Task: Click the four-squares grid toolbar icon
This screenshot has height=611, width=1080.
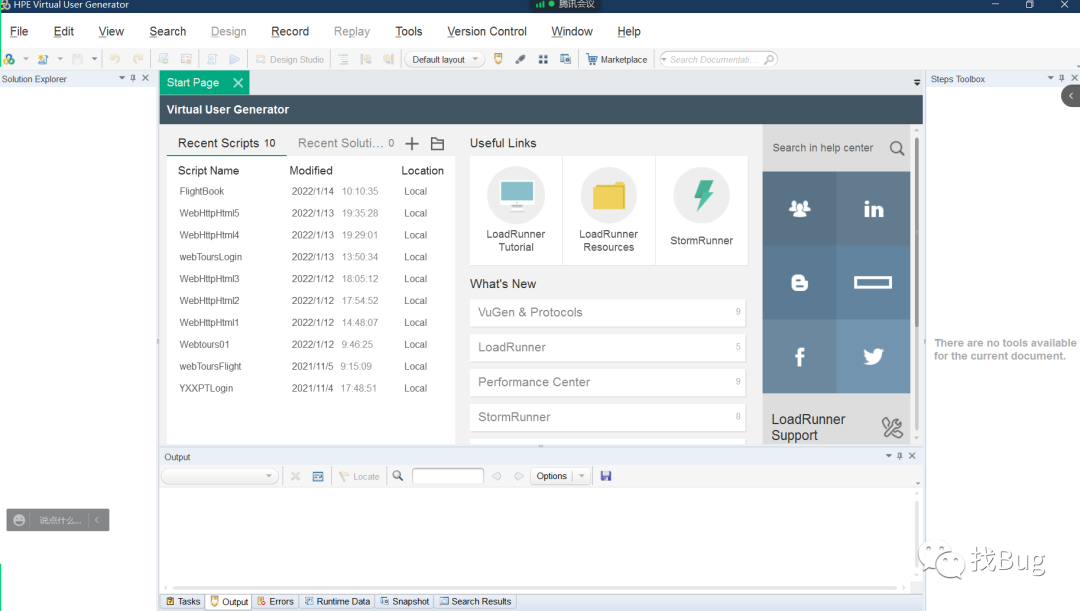Action: click(543, 59)
